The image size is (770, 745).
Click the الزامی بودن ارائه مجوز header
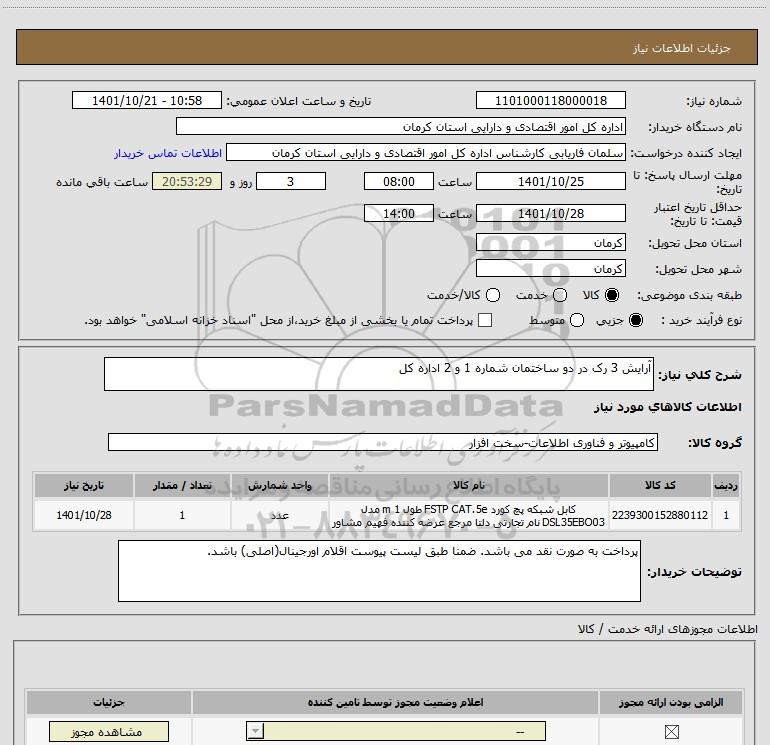(671, 702)
